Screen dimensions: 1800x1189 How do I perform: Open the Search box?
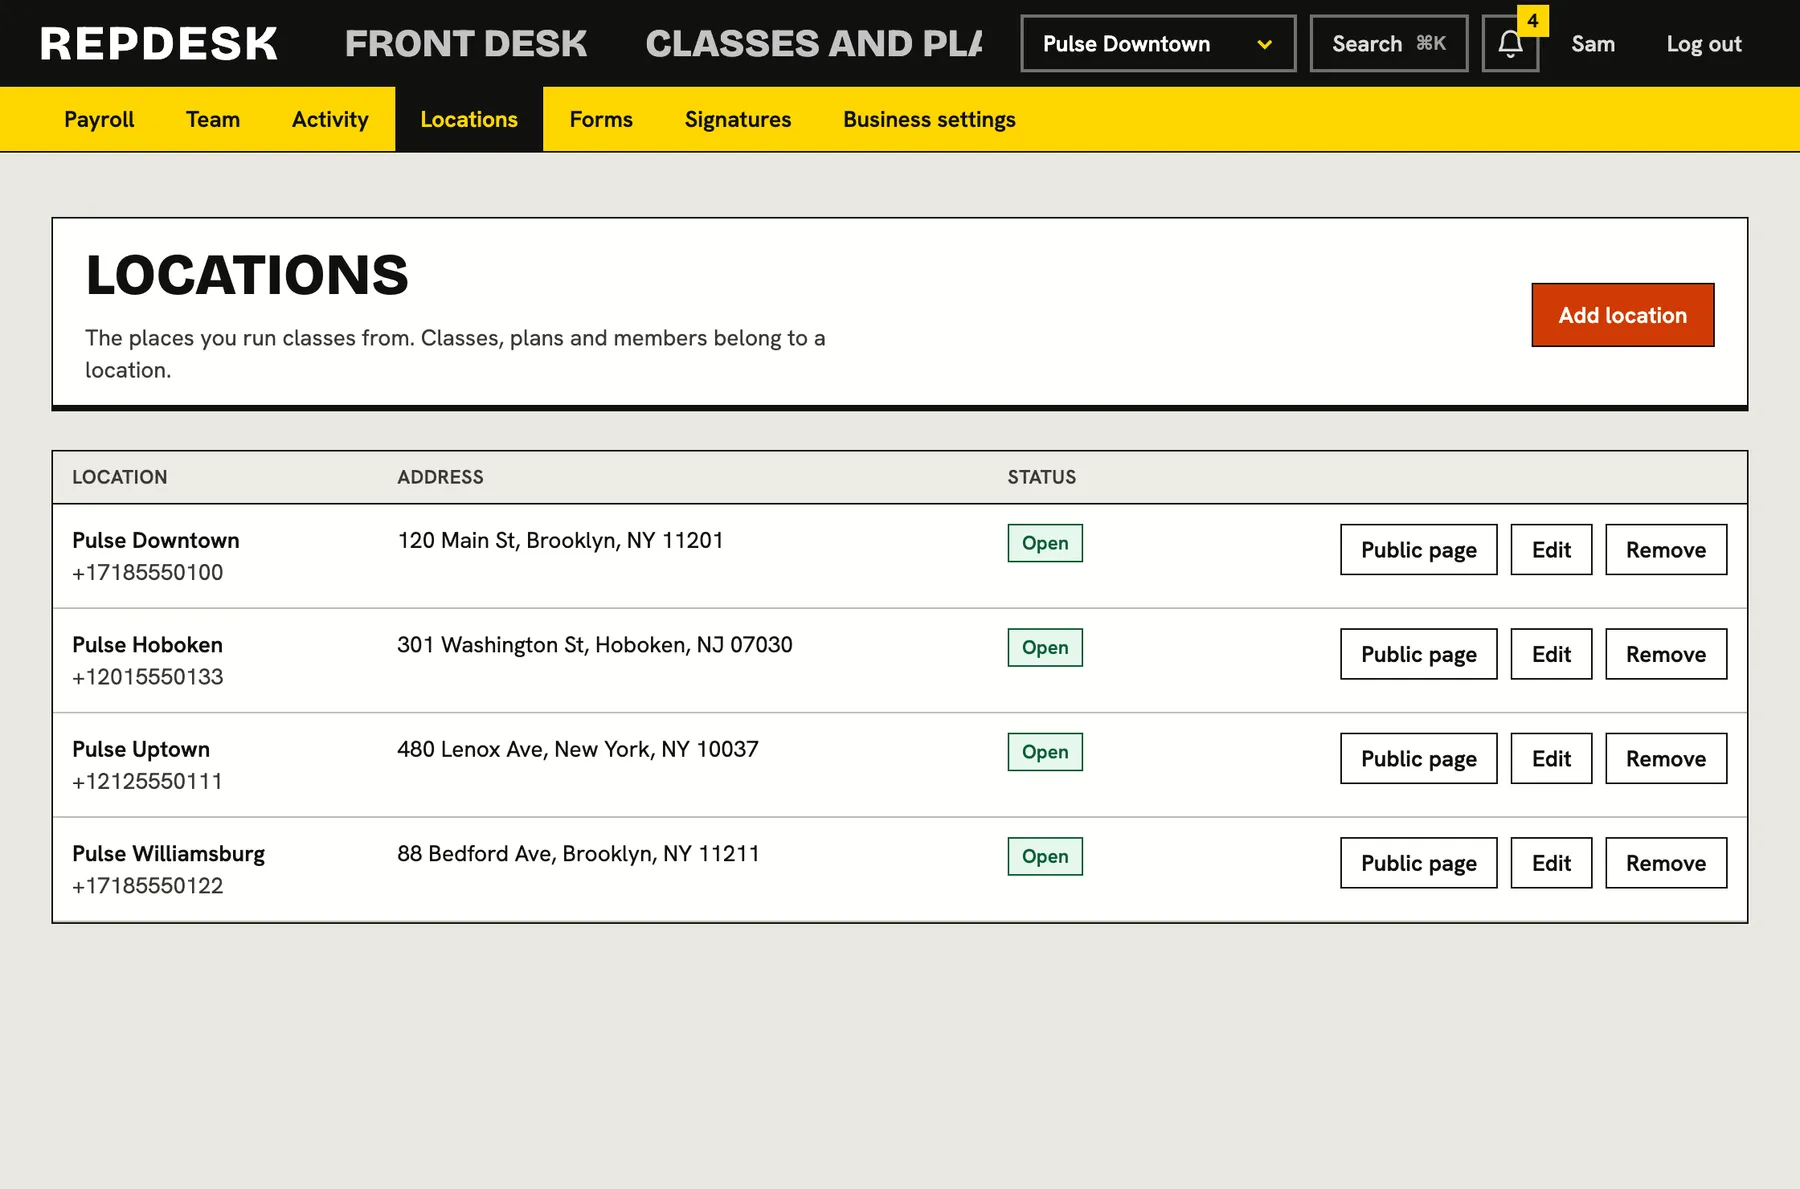(x=1389, y=44)
